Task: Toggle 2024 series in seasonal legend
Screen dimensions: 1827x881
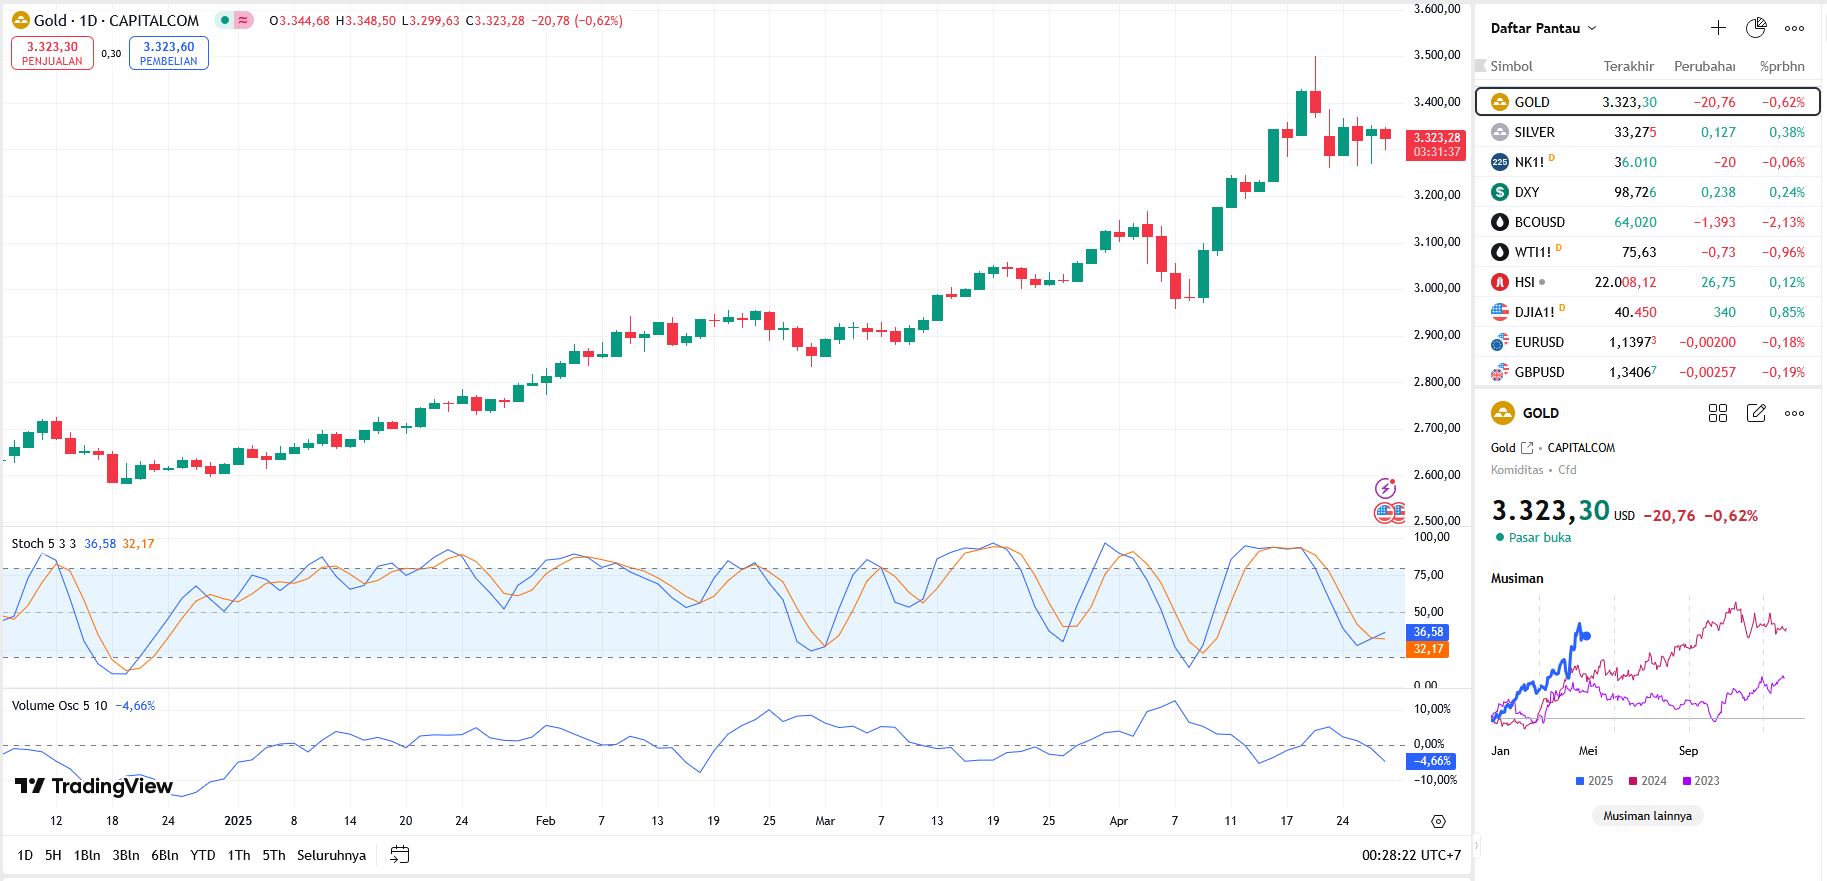Action: 1647,781
